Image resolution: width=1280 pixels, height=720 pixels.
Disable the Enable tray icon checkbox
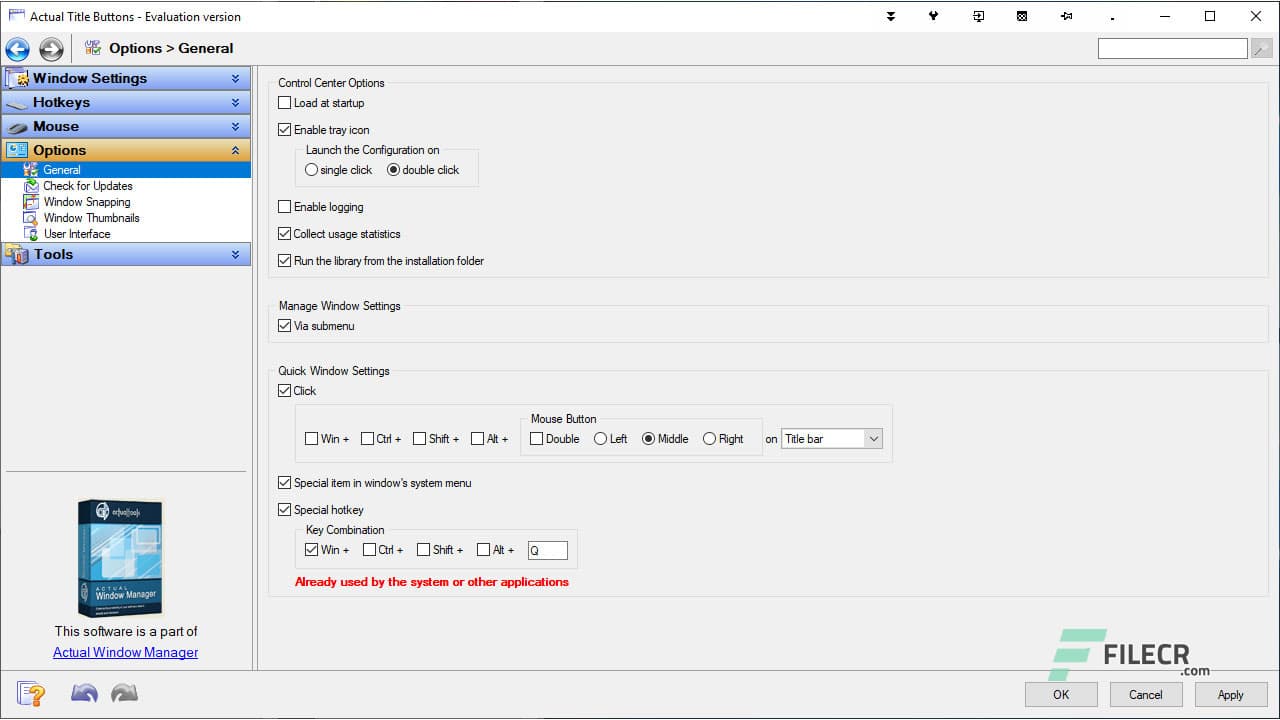pos(285,129)
